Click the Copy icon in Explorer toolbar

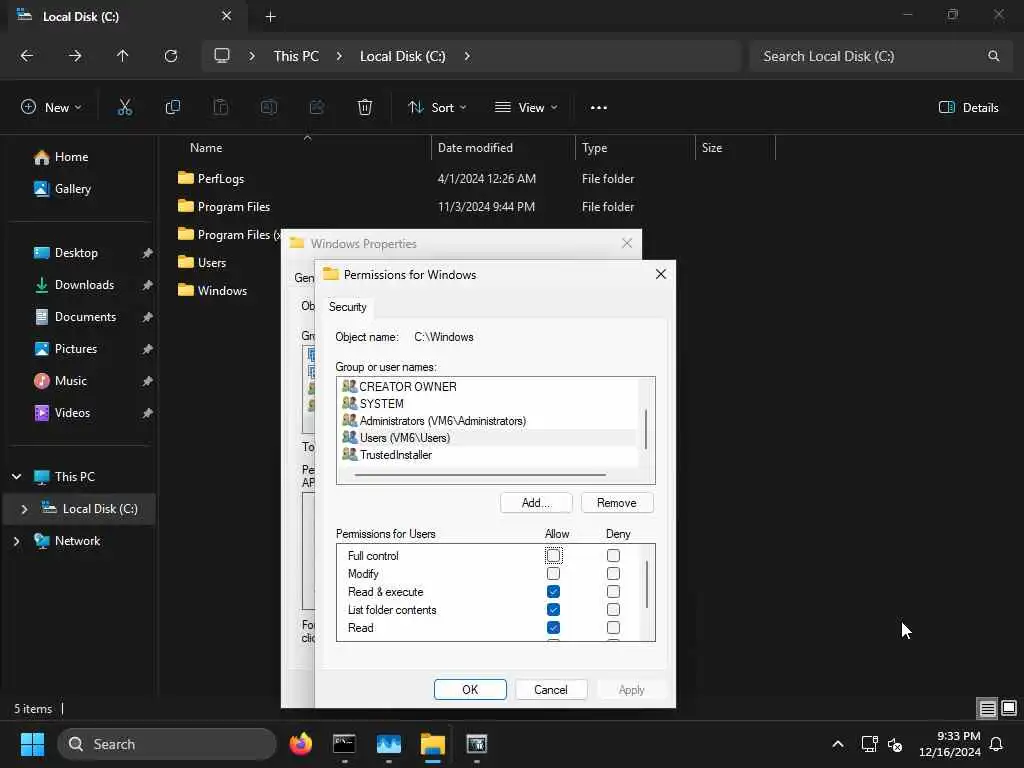[172, 107]
